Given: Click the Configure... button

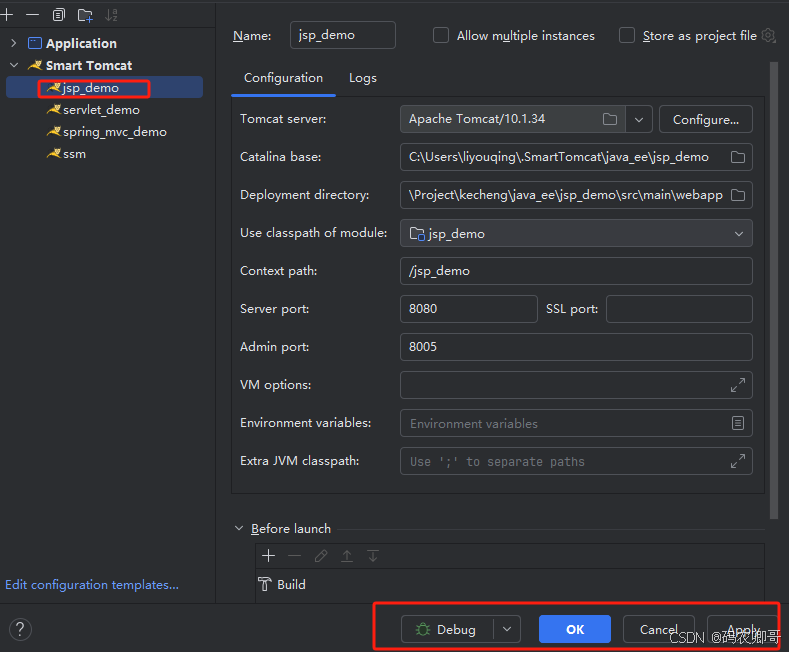Looking at the screenshot, I should [x=705, y=119].
